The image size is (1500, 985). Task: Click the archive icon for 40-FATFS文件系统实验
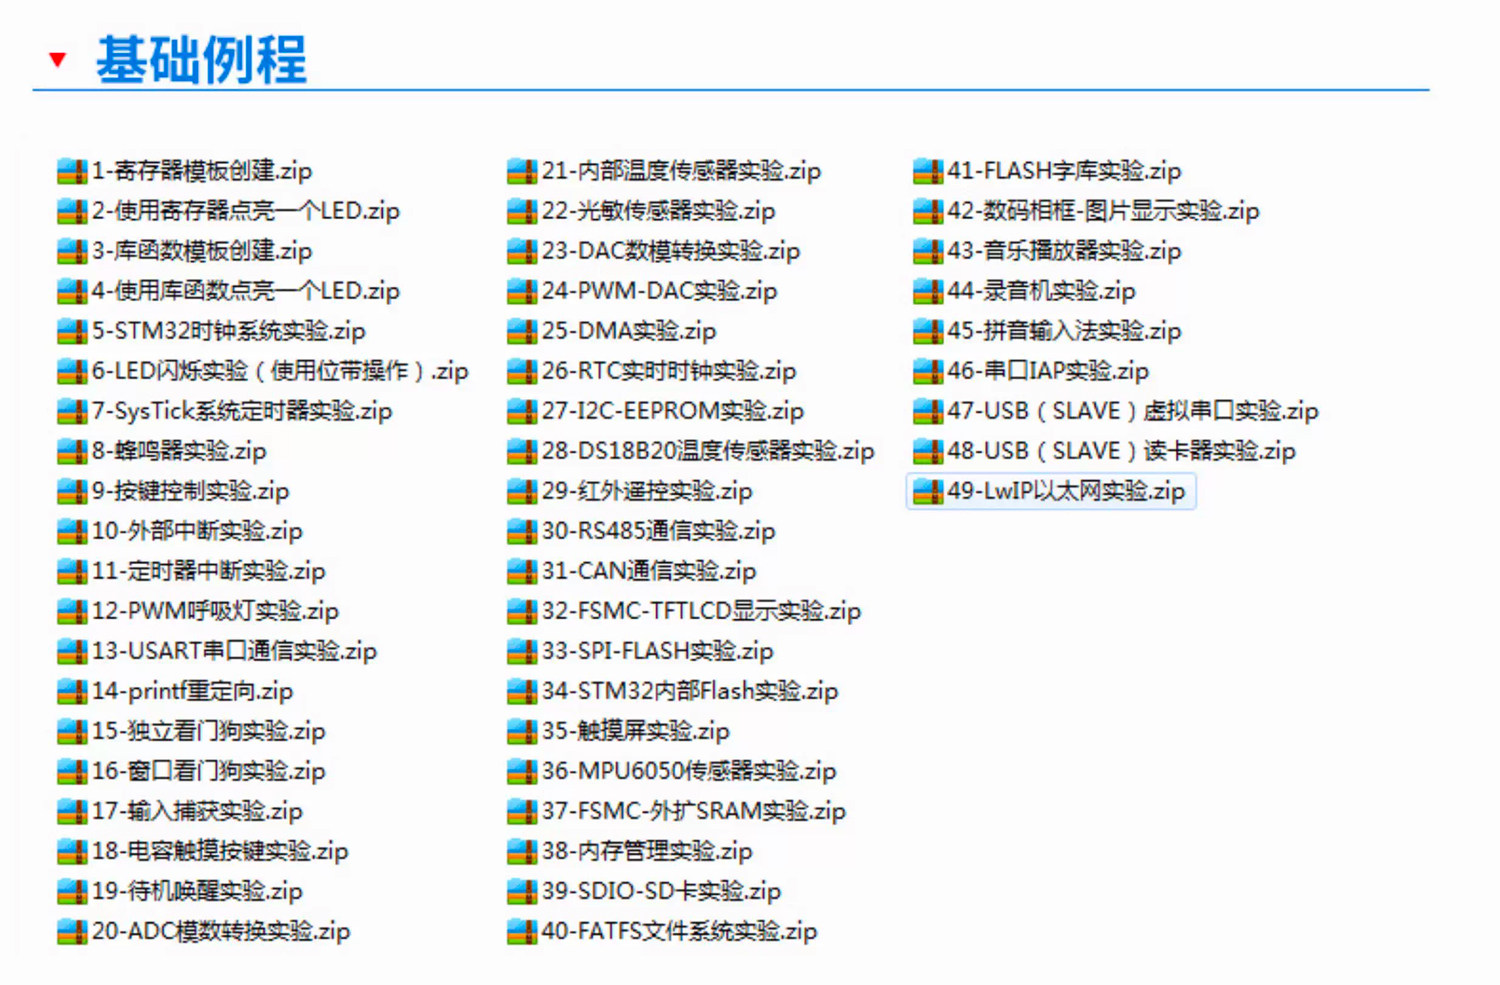tap(522, 932)
